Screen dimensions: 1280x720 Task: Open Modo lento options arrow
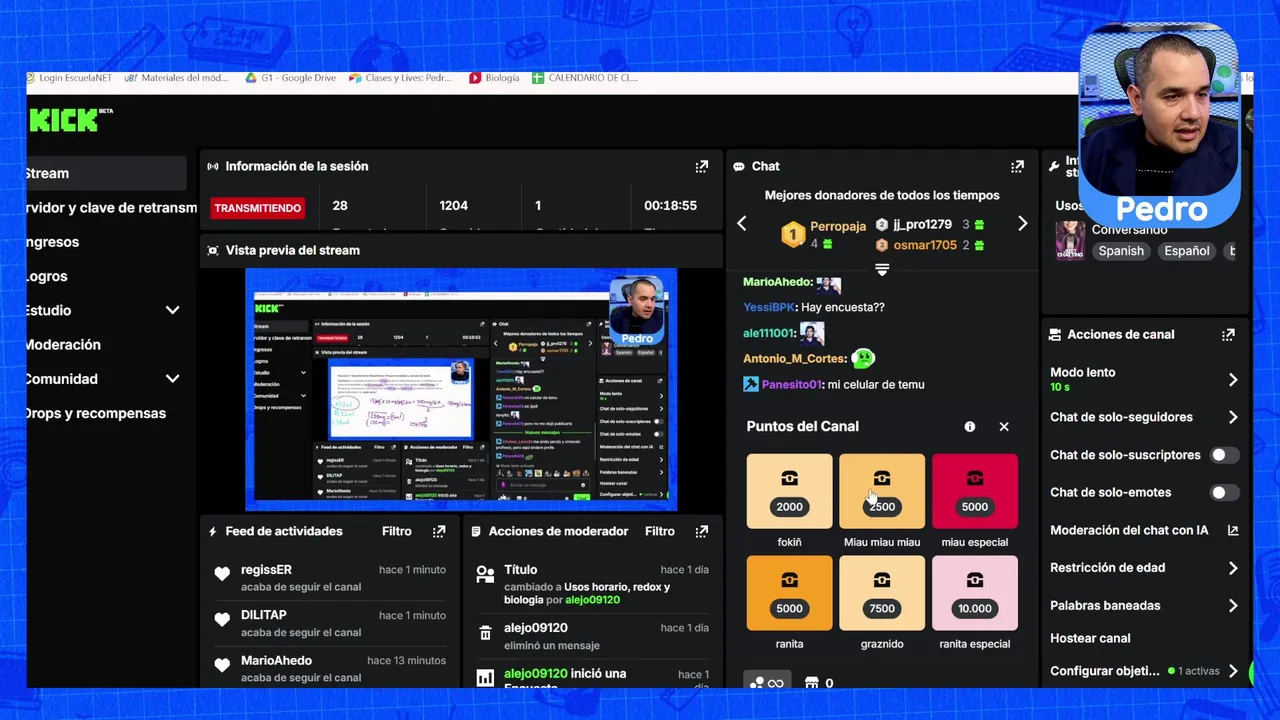tap(1232, 380)
